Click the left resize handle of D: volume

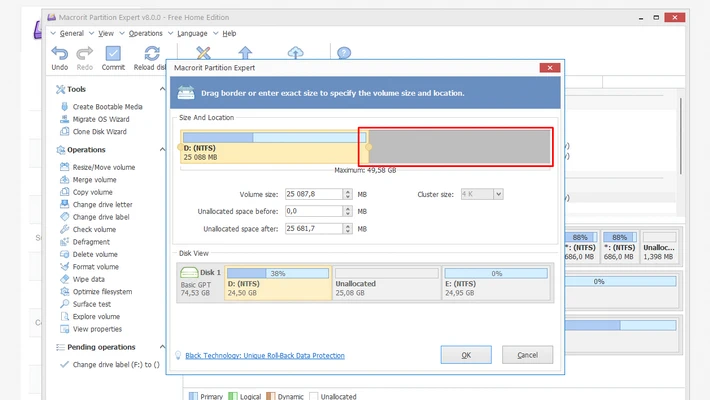click(x=180, y=147)
